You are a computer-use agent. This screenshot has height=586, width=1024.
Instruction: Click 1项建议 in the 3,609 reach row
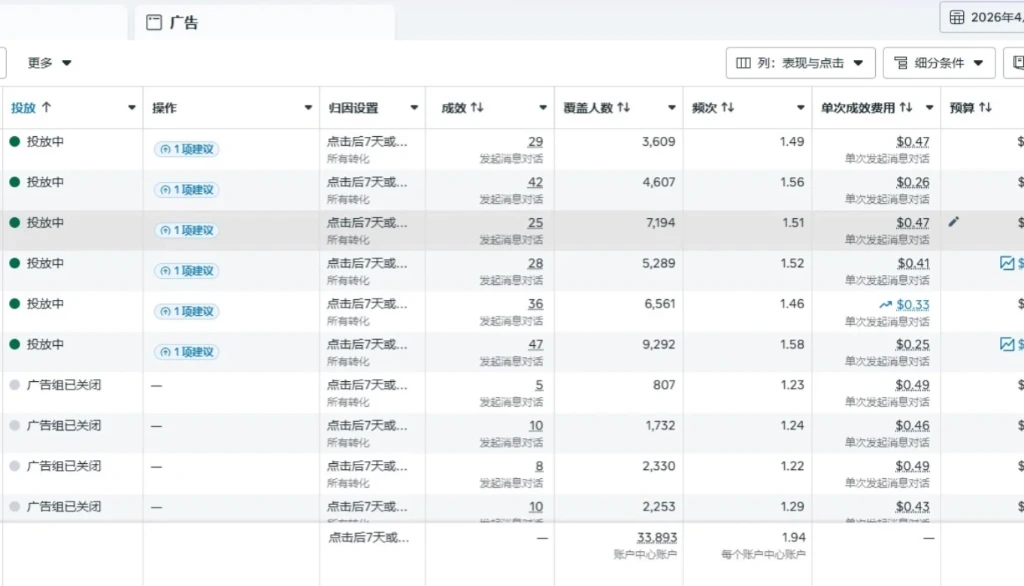point(187,149)
